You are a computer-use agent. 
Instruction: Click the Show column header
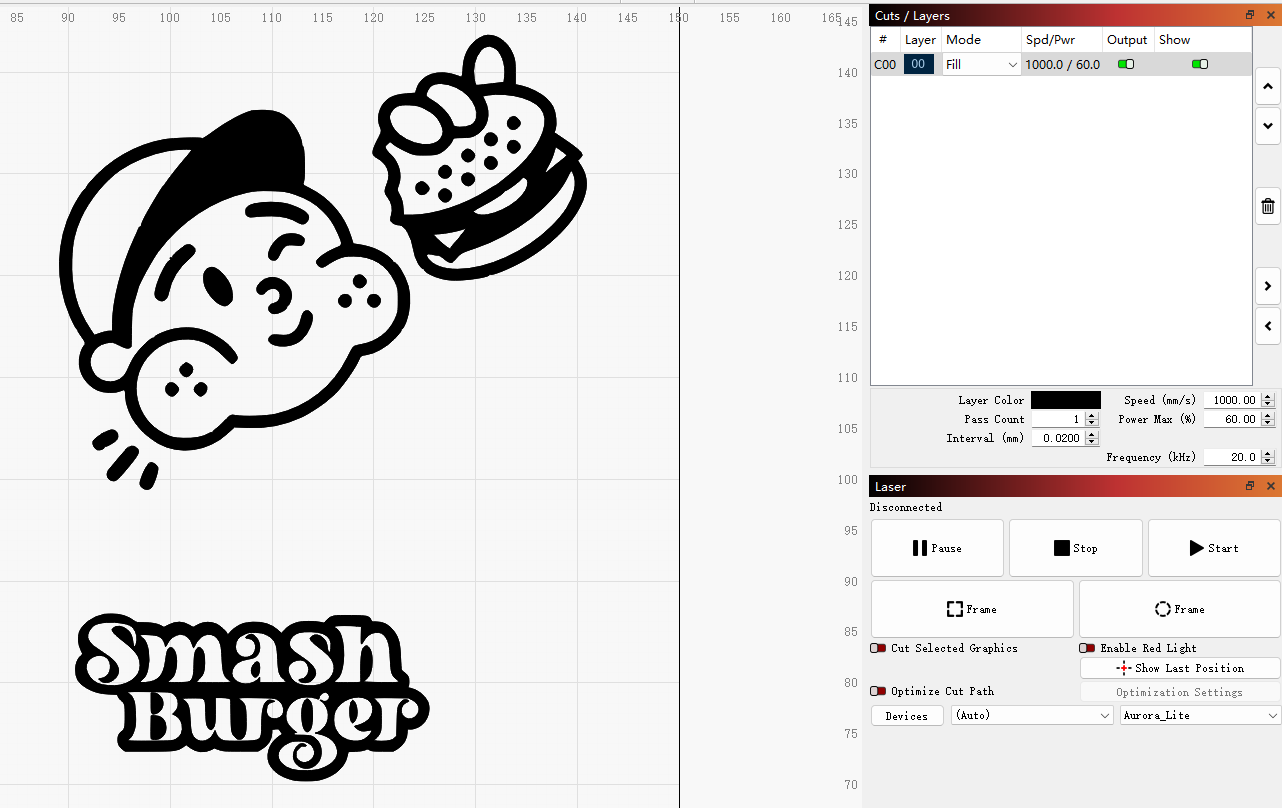click(x=1202, y=40)
